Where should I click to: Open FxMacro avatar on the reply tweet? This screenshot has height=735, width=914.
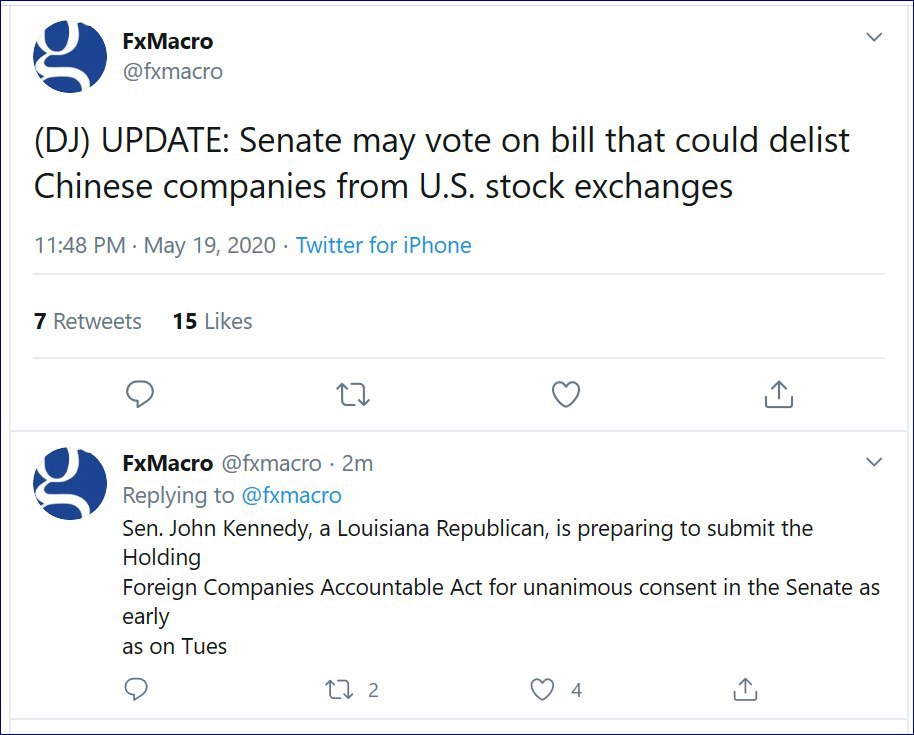click(70, 483)
